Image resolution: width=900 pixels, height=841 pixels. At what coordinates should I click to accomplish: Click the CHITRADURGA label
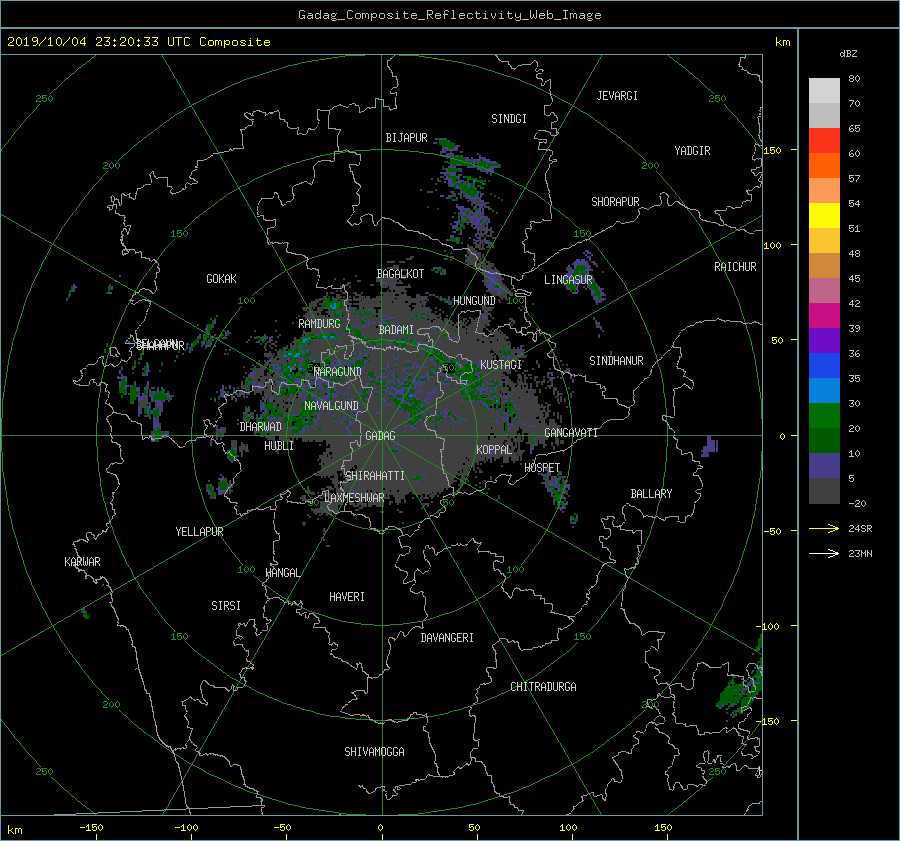pyautogui.click(x=543, y=687)
